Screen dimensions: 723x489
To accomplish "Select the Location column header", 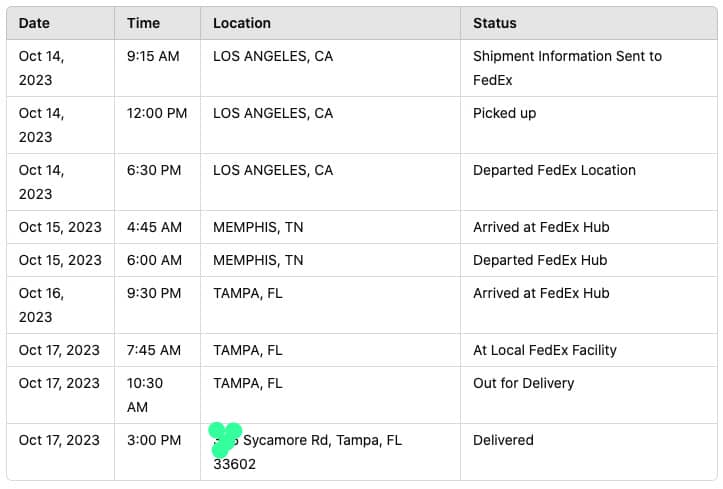I will (242, 23).
